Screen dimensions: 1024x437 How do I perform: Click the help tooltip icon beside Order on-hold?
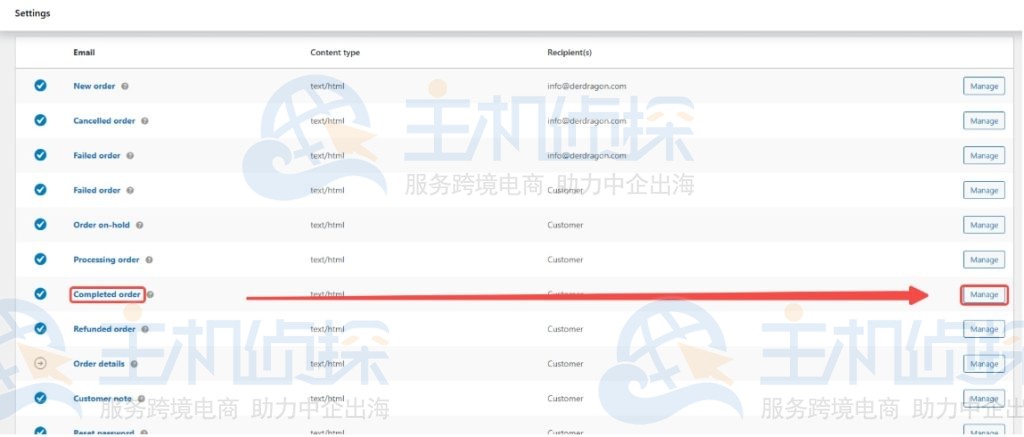(x=140, y=225)
